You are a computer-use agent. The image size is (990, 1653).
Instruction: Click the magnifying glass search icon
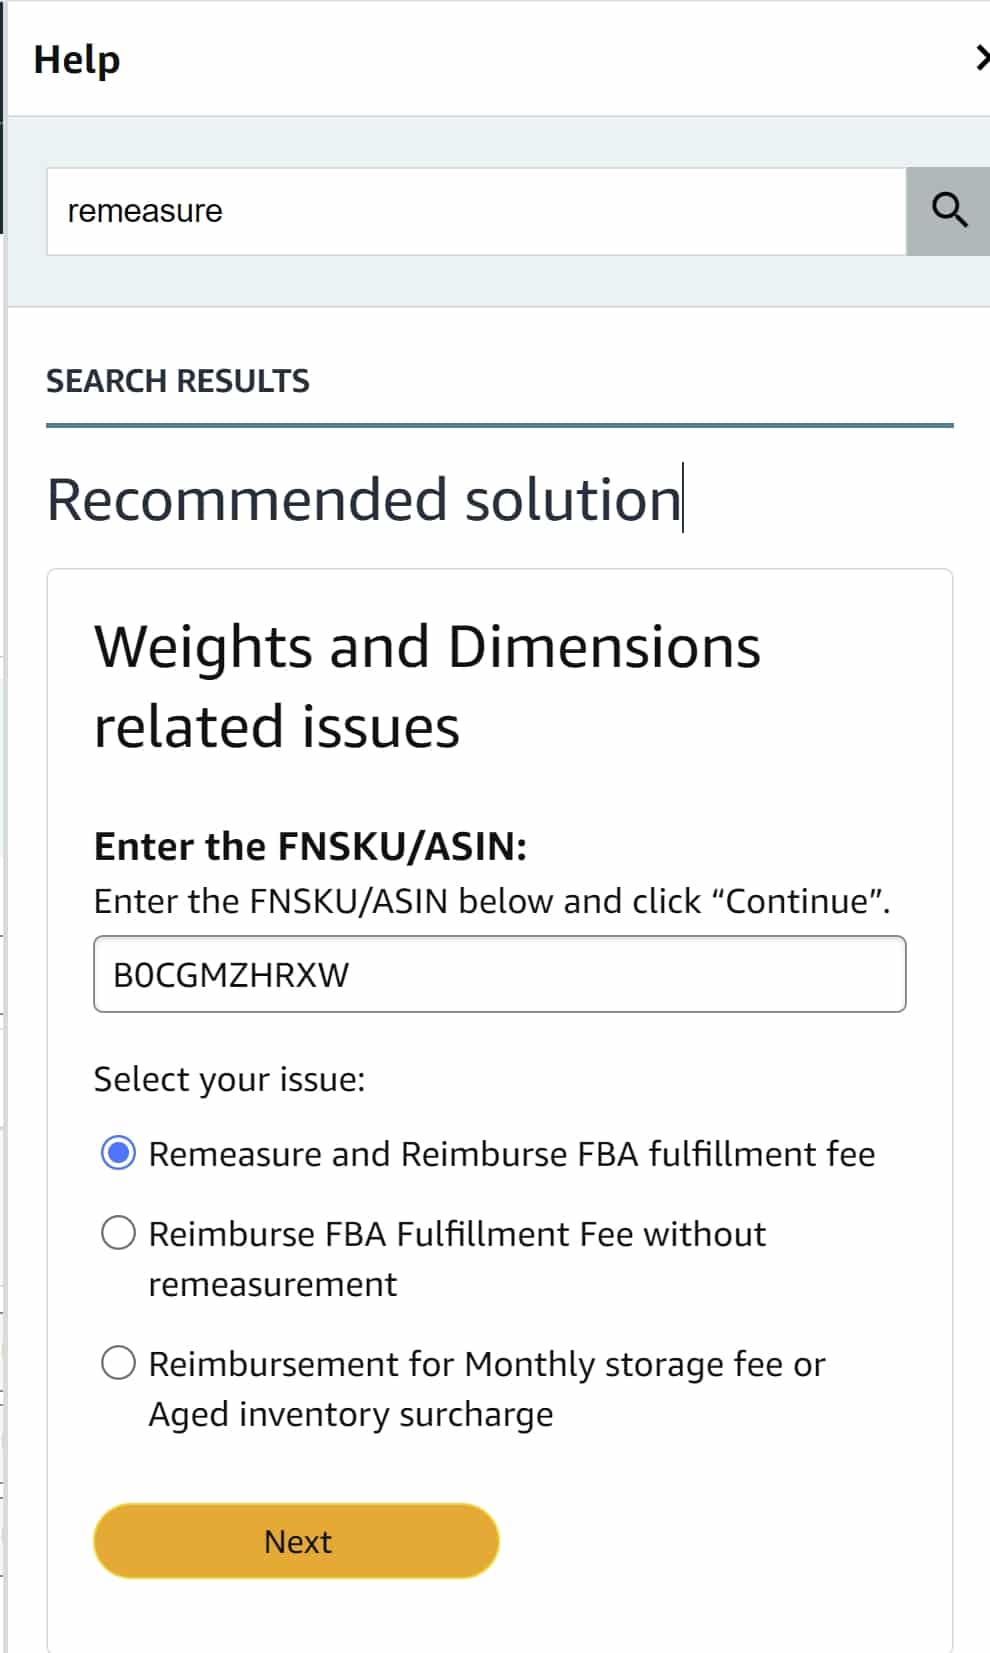pos(948,211)
